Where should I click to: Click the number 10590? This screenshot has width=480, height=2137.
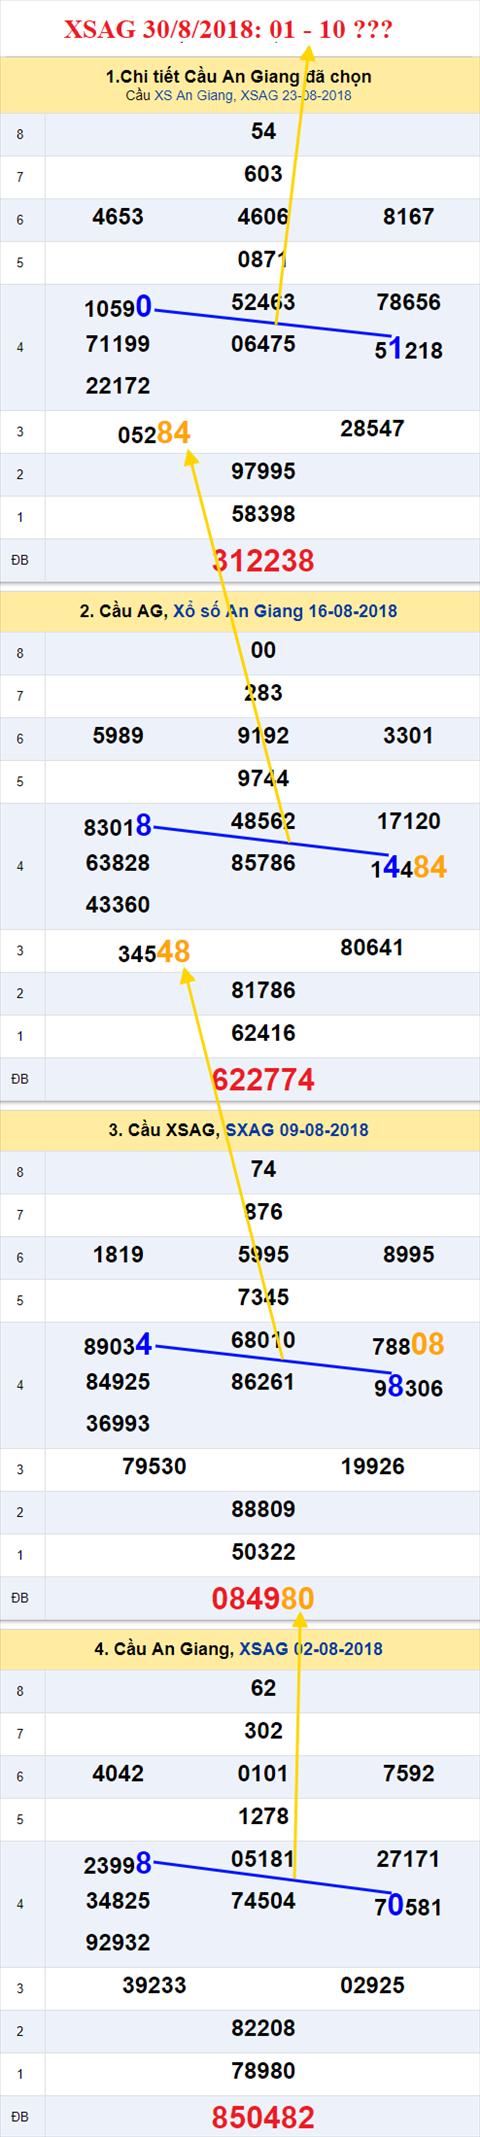click(x=118, y=306)
